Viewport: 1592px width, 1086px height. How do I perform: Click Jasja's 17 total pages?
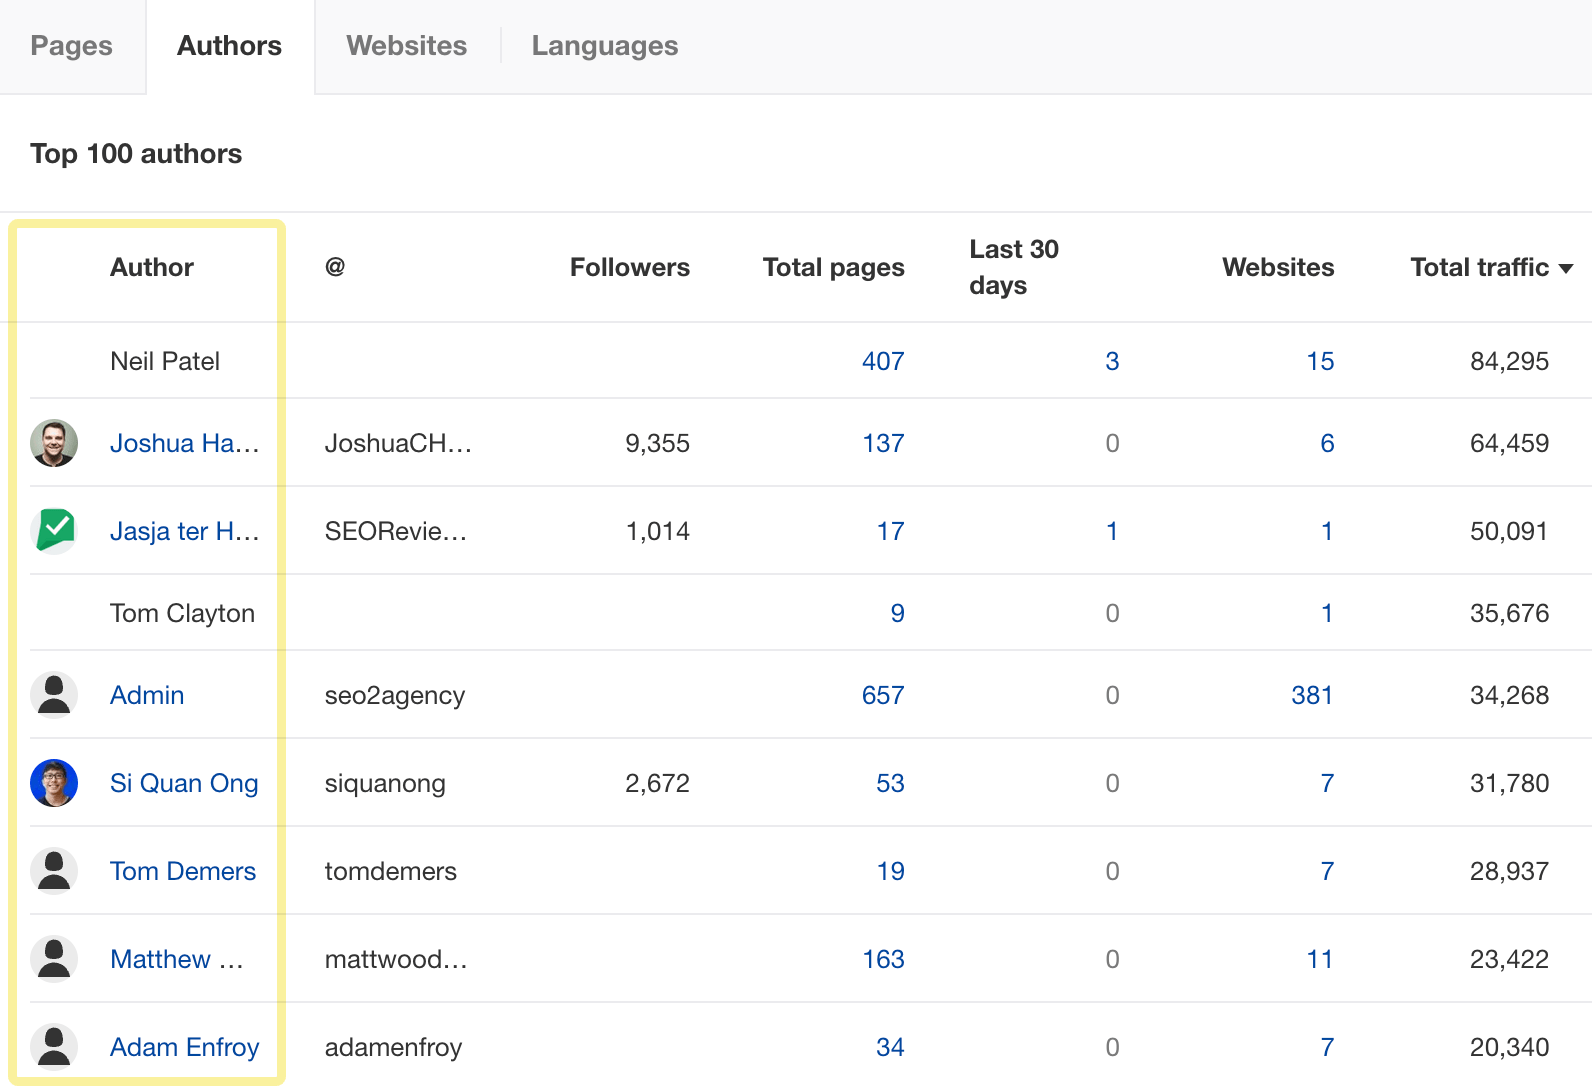pyautogui.click(x=890, y=531)
